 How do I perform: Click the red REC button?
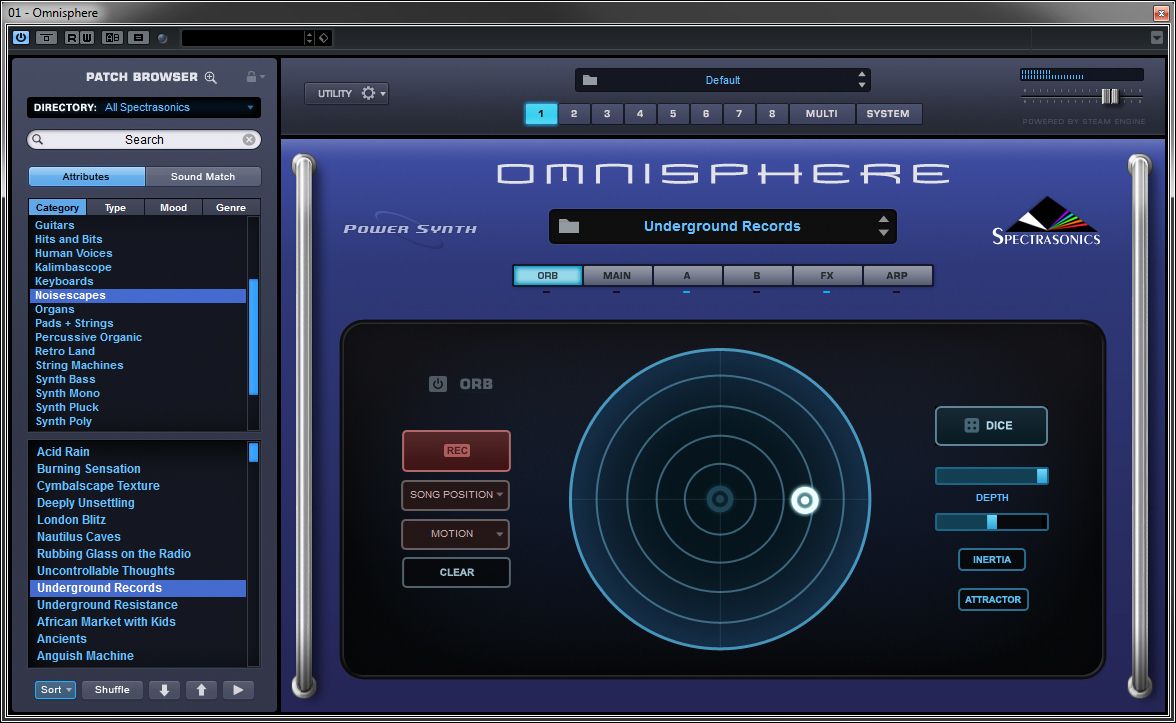click(456, 451)
